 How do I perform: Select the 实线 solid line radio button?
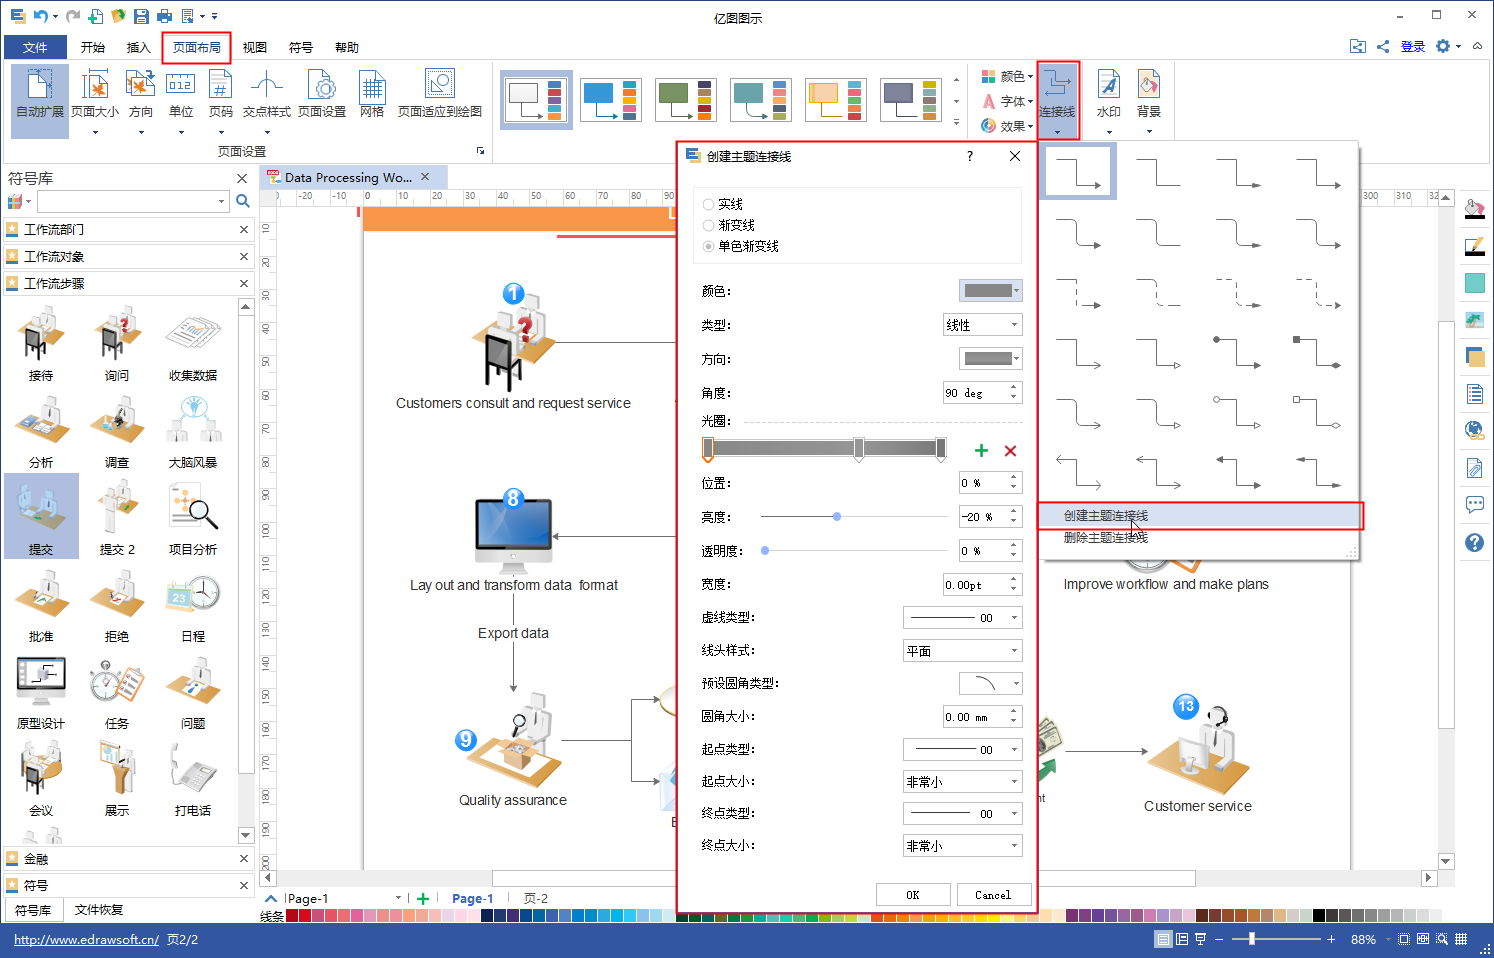point(709,204)
